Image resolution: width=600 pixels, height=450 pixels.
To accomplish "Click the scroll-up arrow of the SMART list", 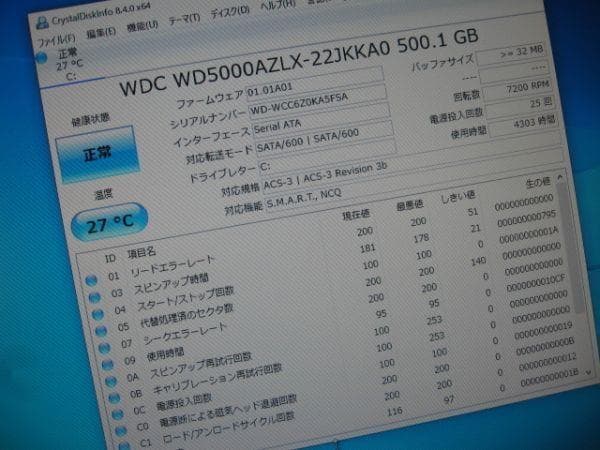I will click(560, 177).
